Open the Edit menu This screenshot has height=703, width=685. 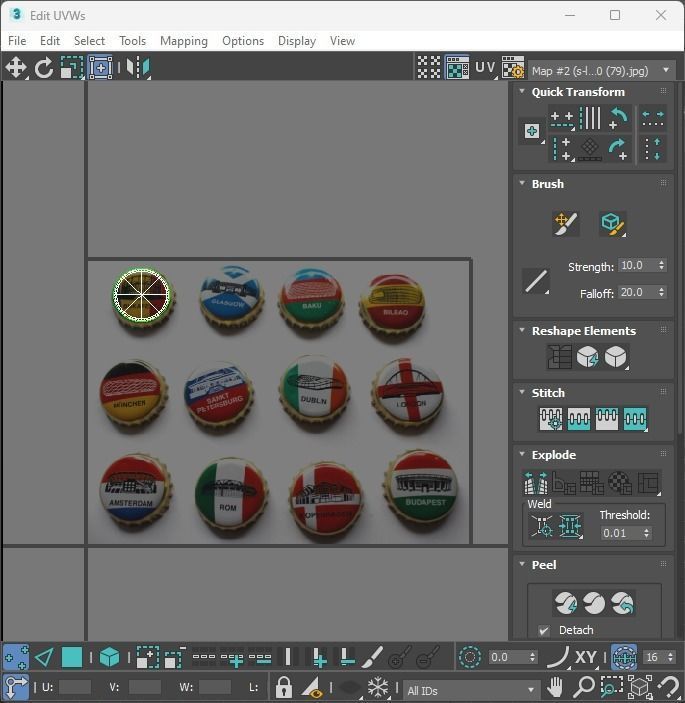(x=50, y=41)
